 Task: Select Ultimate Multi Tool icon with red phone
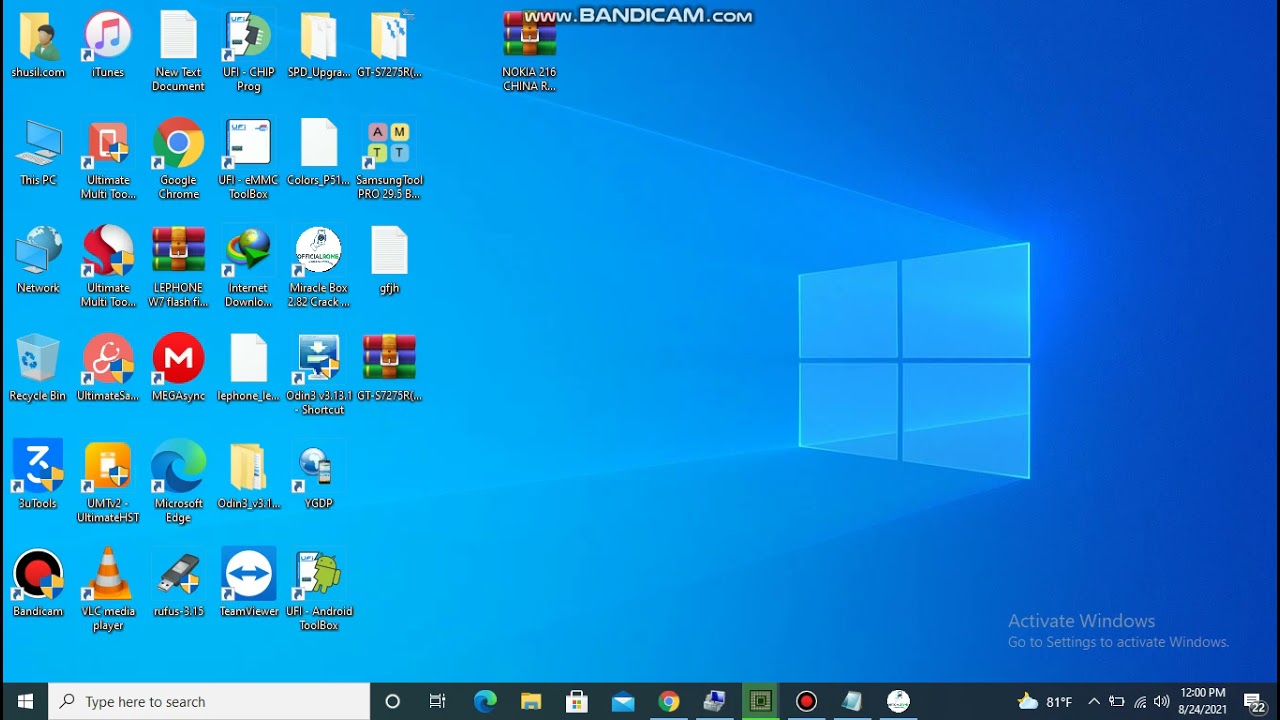[108, 160]
